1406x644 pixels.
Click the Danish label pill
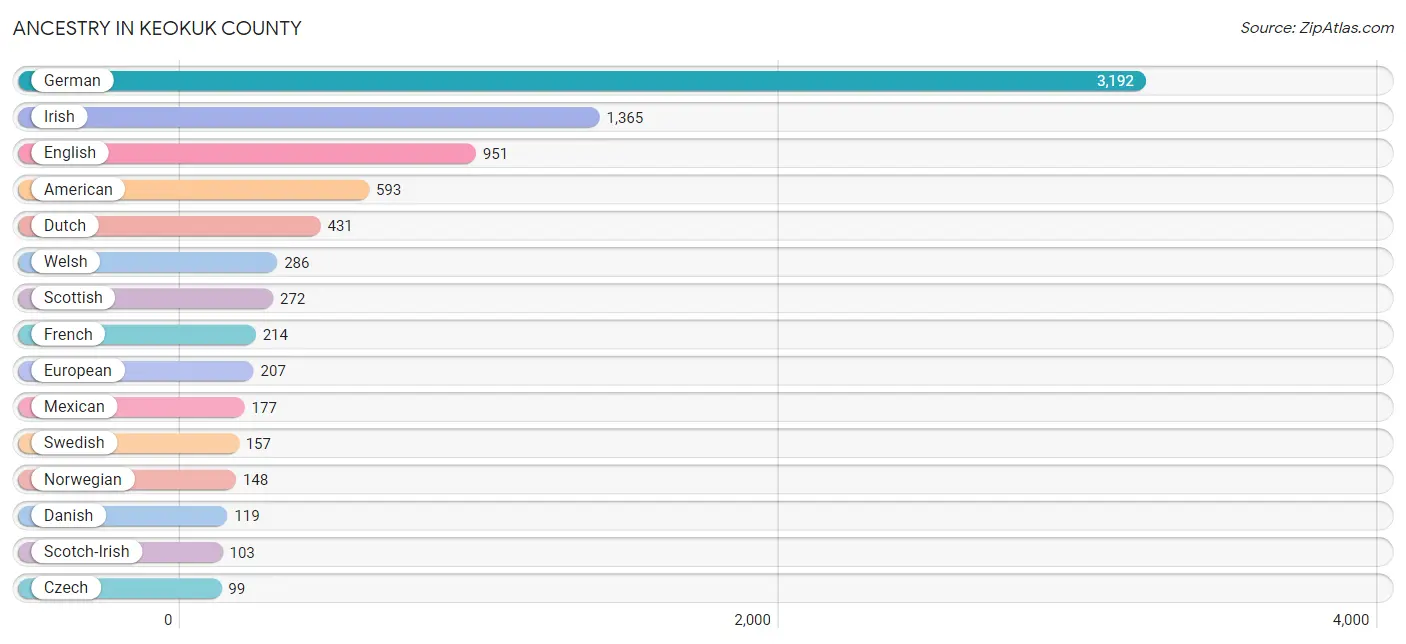(x=68, y=516)
